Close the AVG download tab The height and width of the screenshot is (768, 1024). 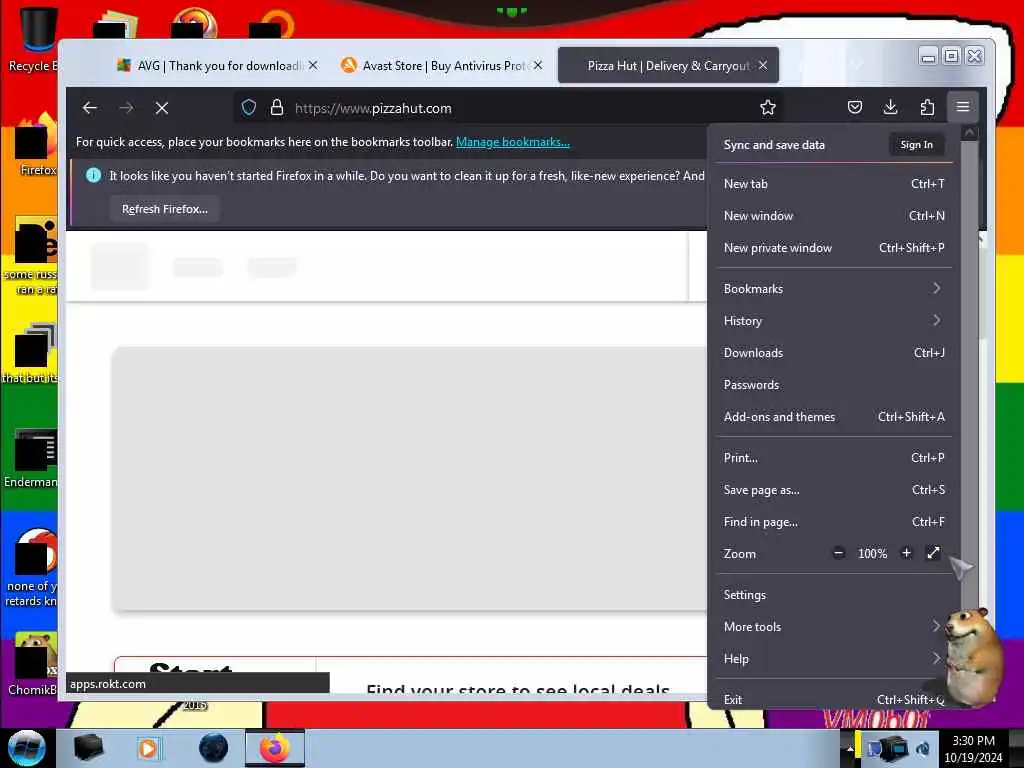[313, 65]
